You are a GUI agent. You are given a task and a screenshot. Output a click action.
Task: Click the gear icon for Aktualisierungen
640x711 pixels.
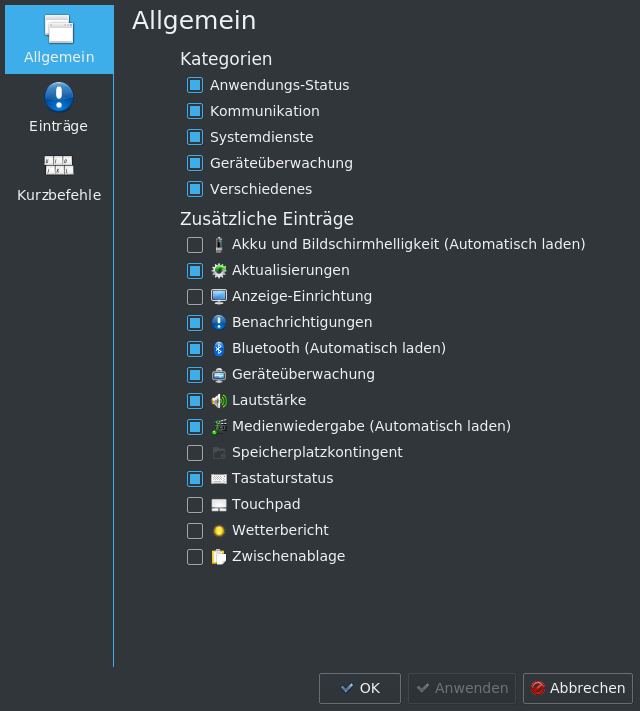(219, 271)
